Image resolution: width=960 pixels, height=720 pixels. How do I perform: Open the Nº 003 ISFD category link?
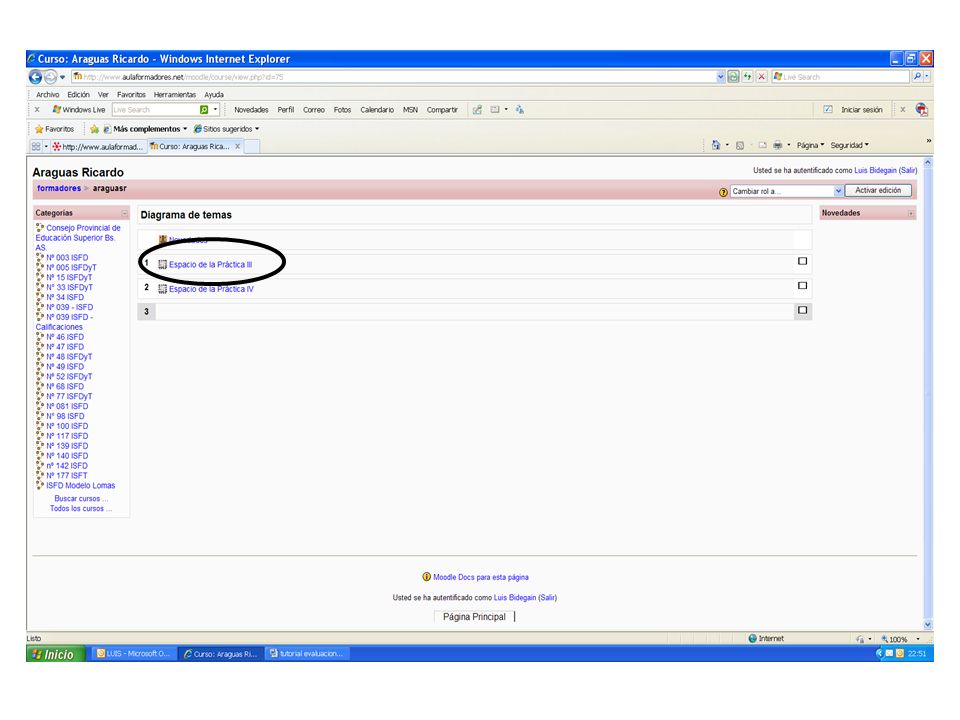pyautogui.click(x=67, y=258)
